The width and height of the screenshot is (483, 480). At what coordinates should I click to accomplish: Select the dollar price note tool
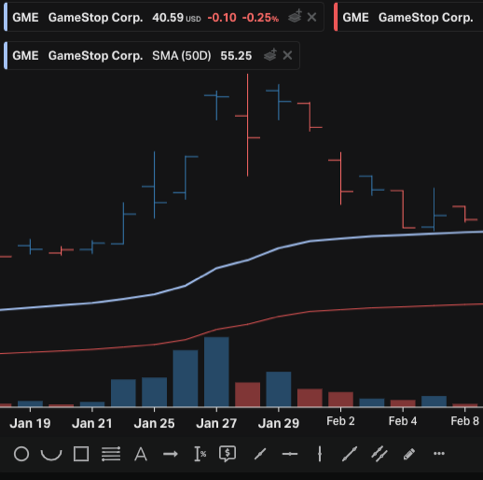click(x=228, y=454)
